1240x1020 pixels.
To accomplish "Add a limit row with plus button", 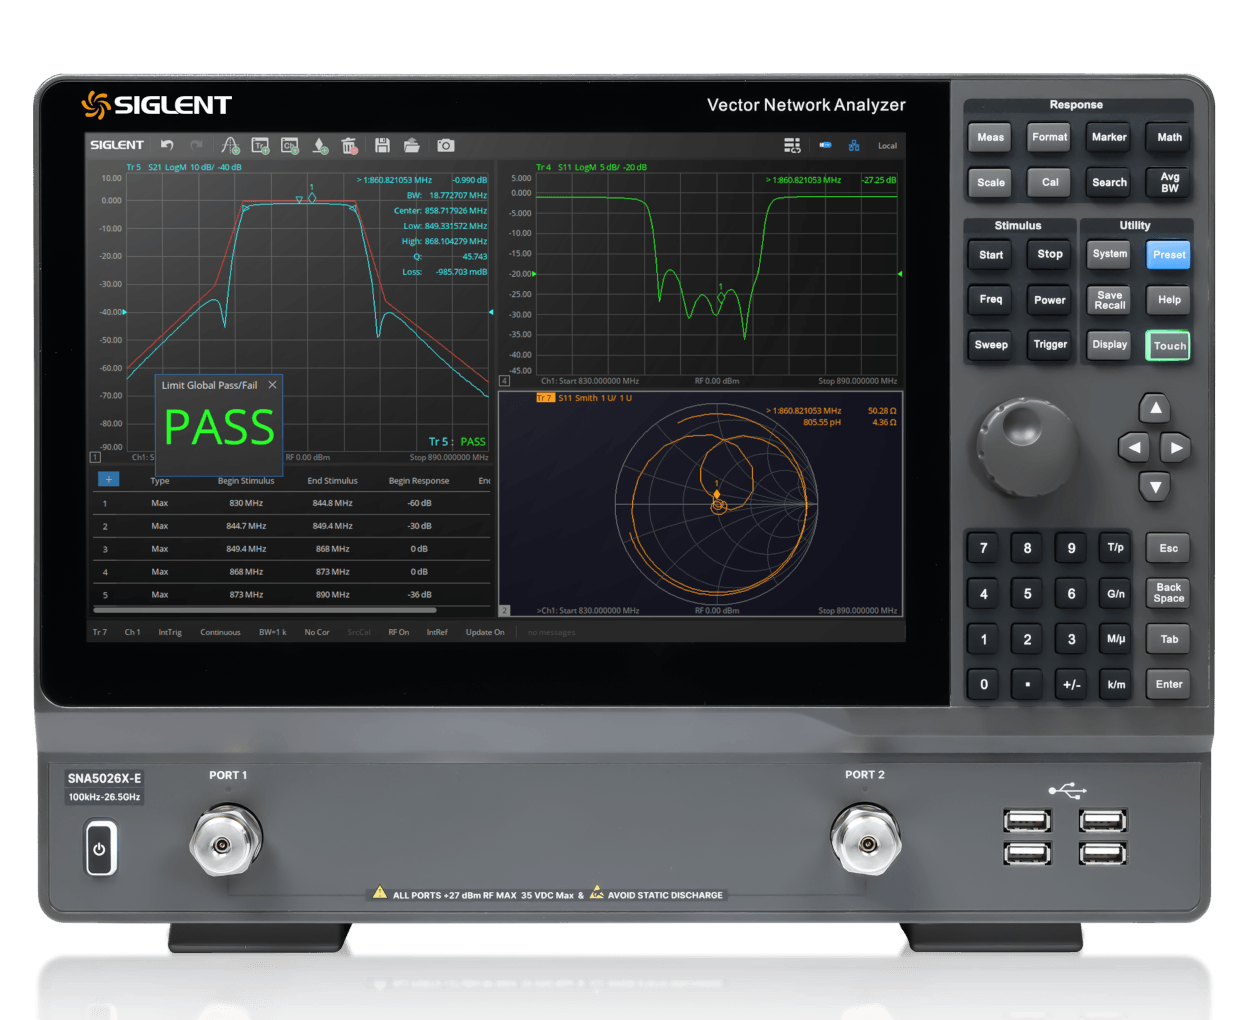I will pos(108,479).
